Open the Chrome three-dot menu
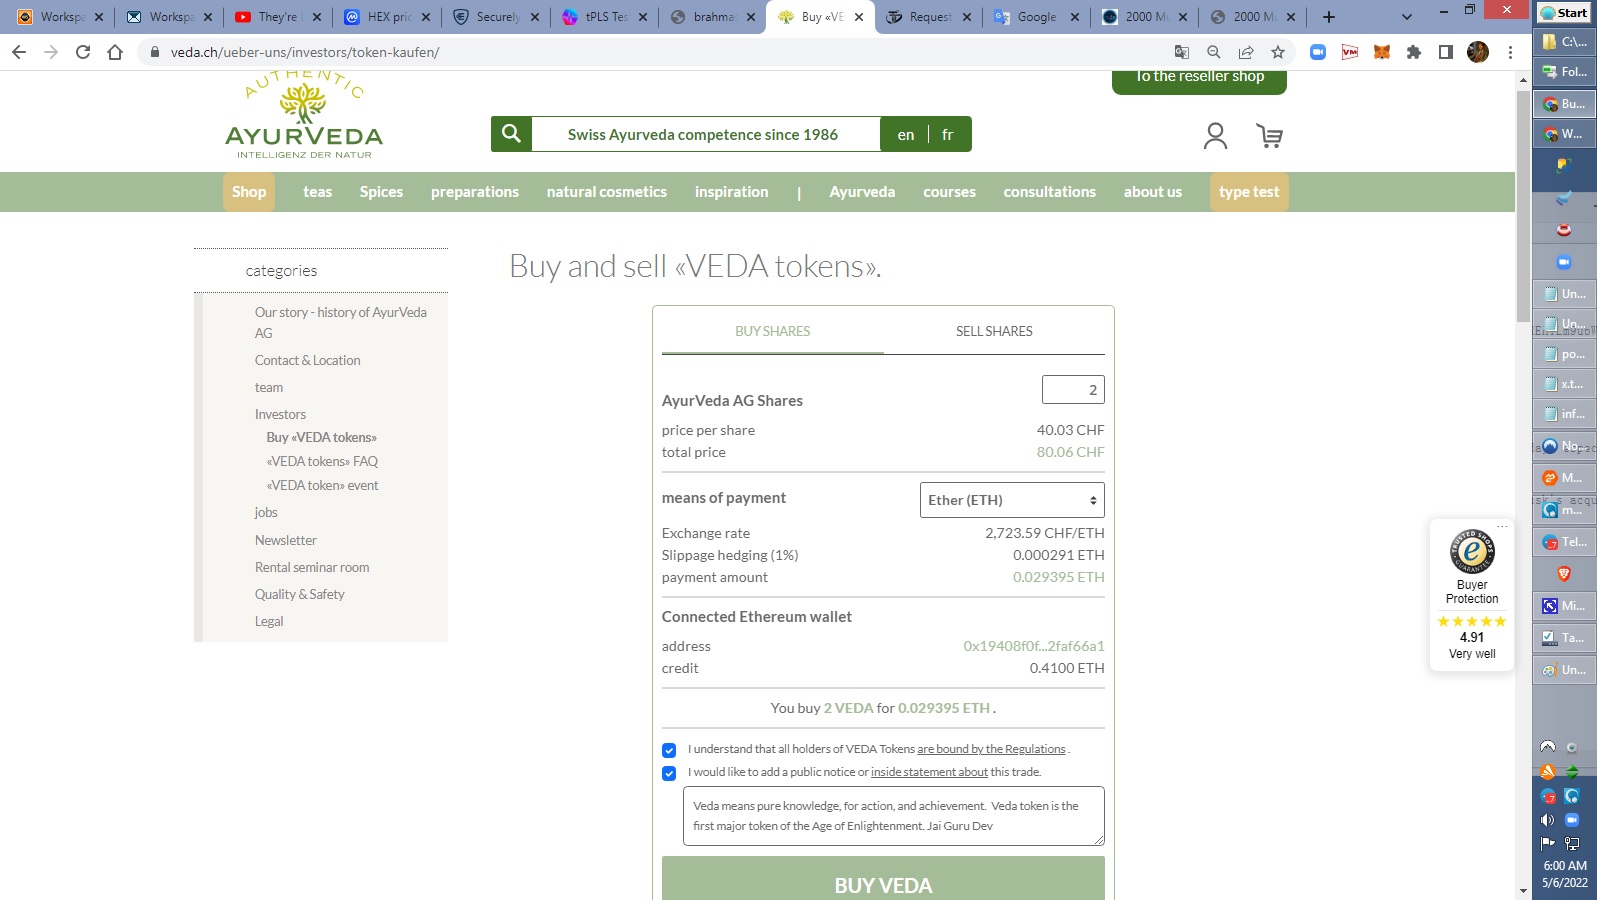Image resolution: width=1597 pixels, height=900 pixels. click(x=1510, y=52)
